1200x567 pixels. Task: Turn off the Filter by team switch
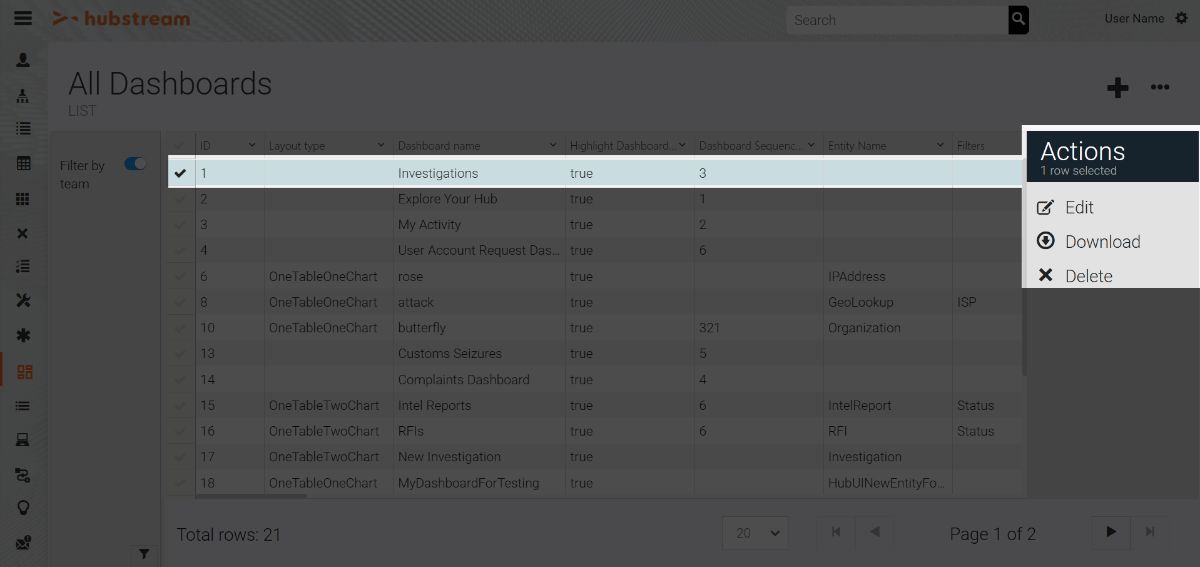click(x=135, y=164)
